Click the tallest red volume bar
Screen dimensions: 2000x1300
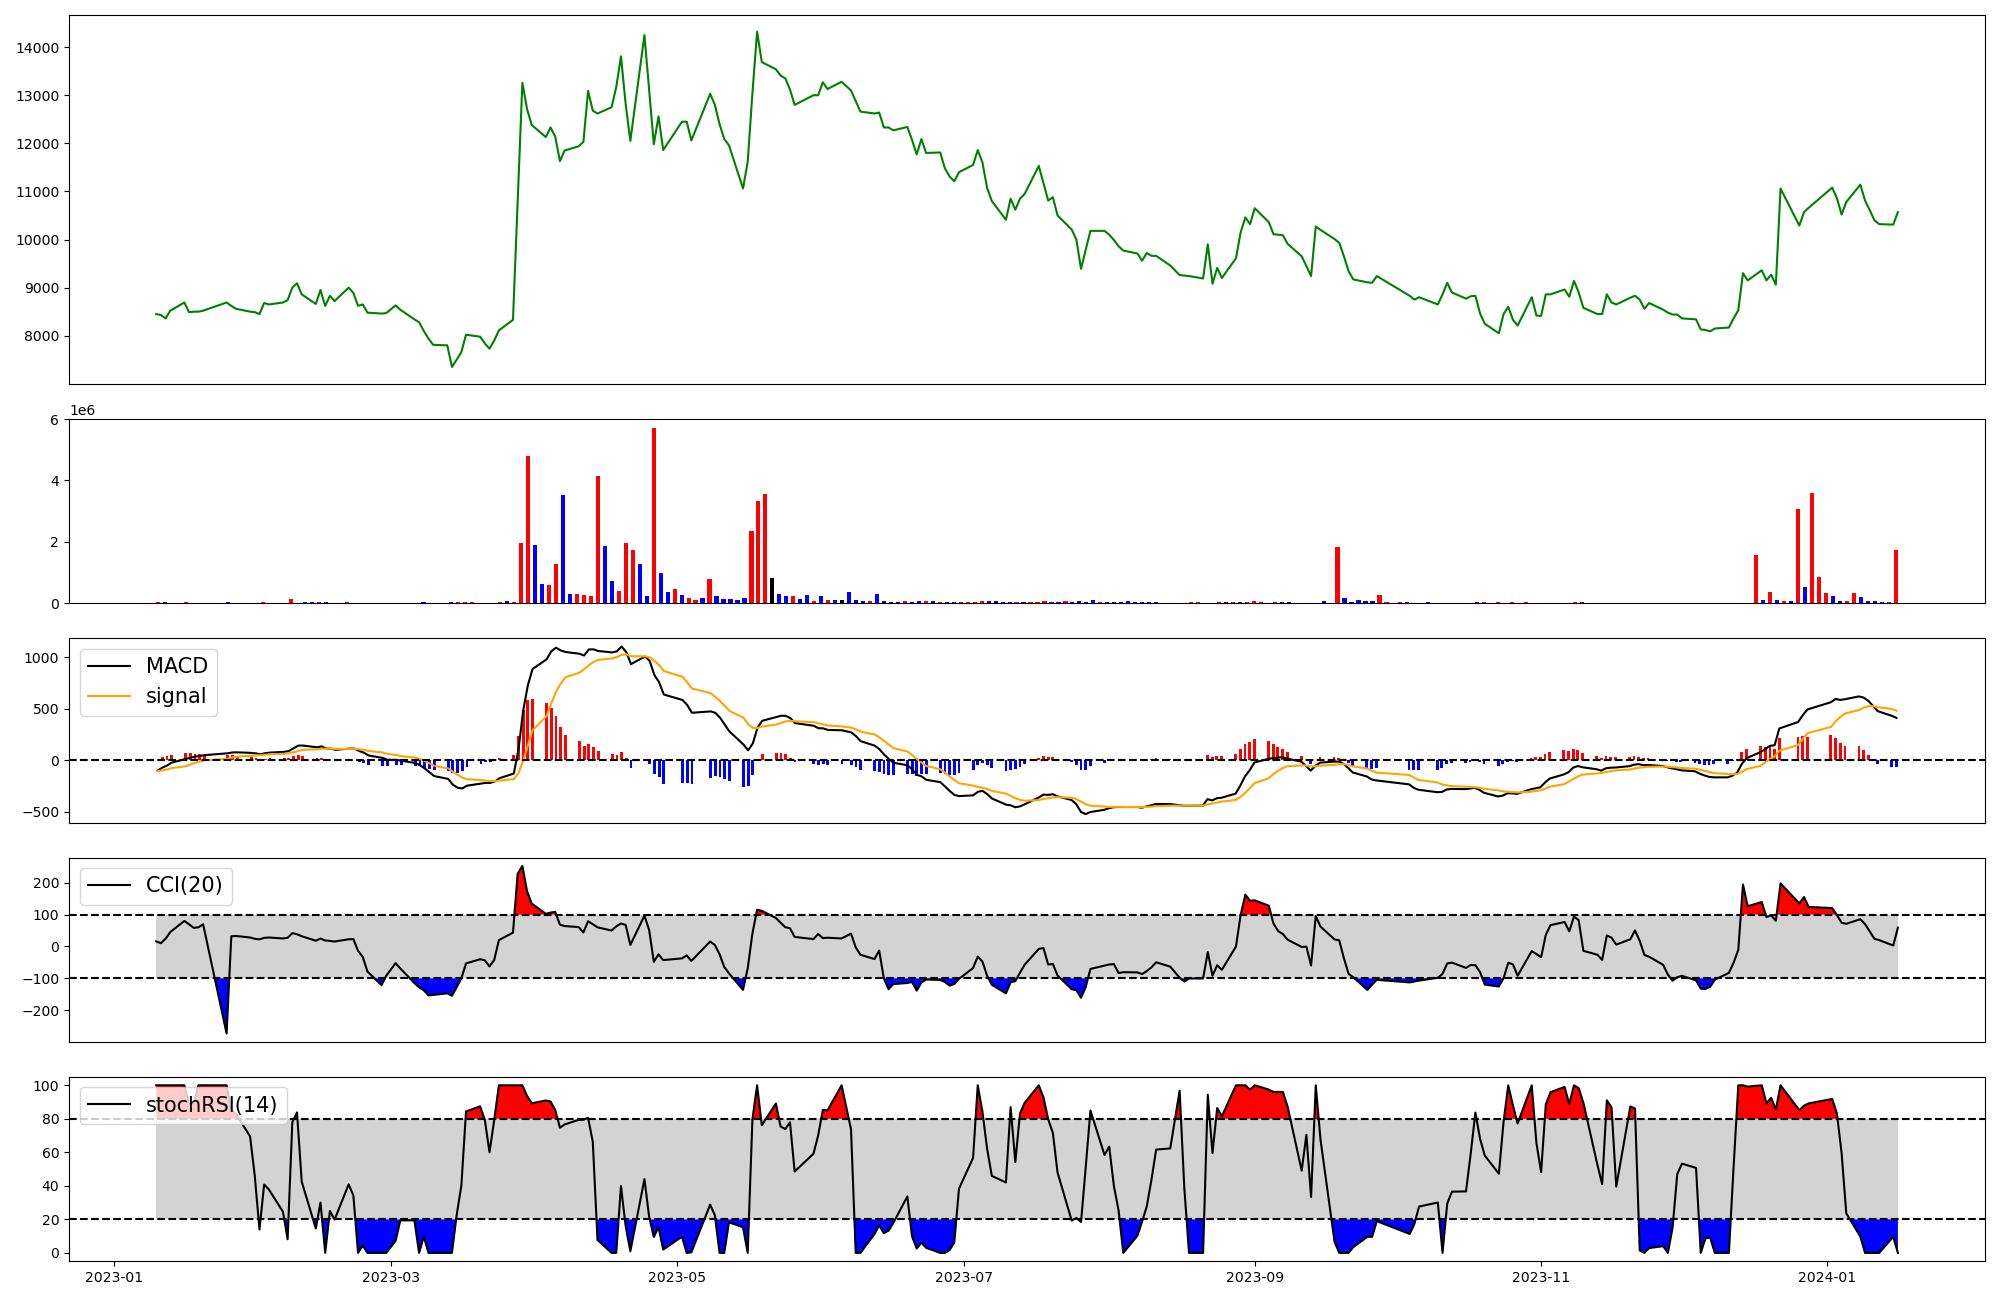pos(654,515)
